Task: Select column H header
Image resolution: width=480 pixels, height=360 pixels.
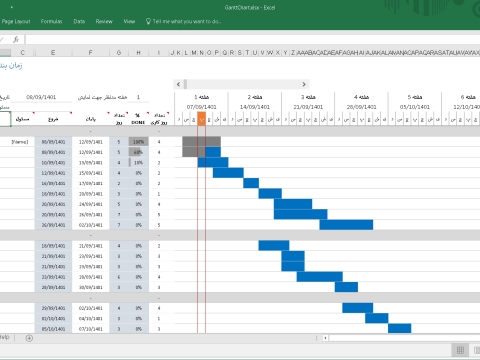Action: coord(138,53)
